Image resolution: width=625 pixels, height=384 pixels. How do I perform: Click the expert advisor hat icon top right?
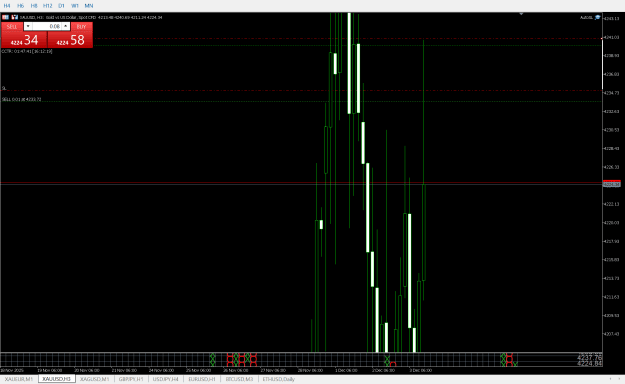597,17
